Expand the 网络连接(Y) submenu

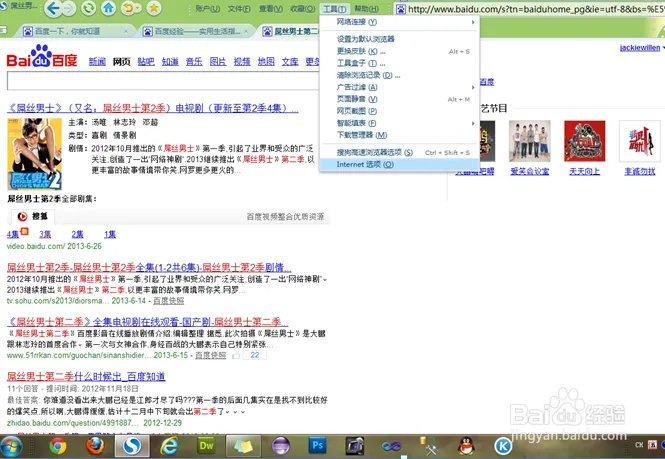[400, 22]
